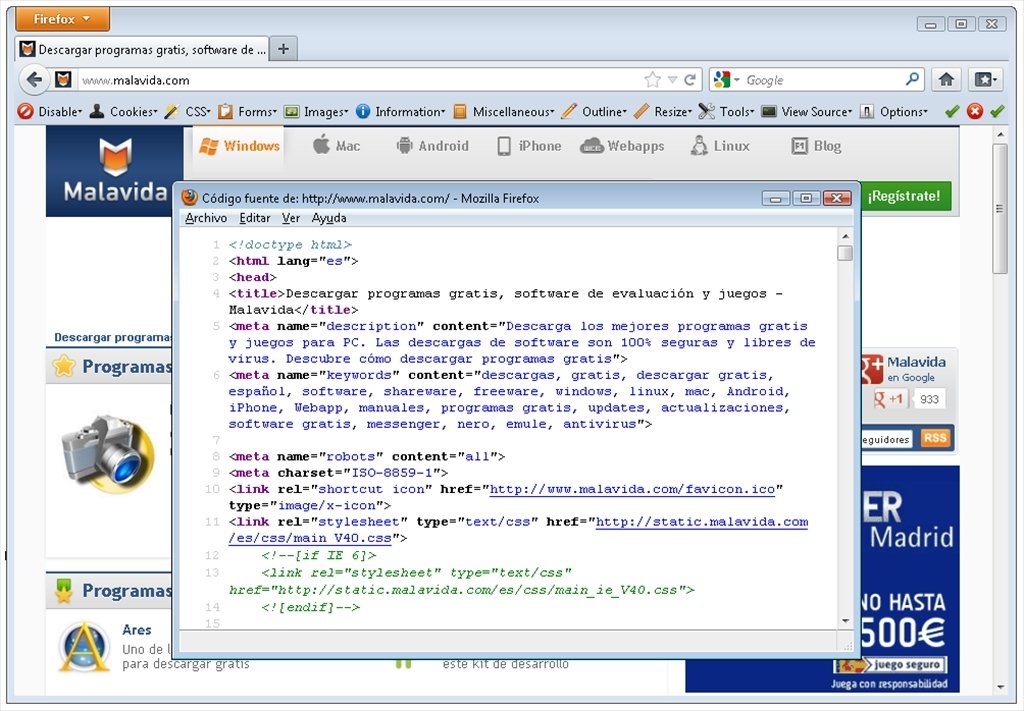Open the Outline toolbar menu
1024x711 pixels.
click(x=594, y=112)
